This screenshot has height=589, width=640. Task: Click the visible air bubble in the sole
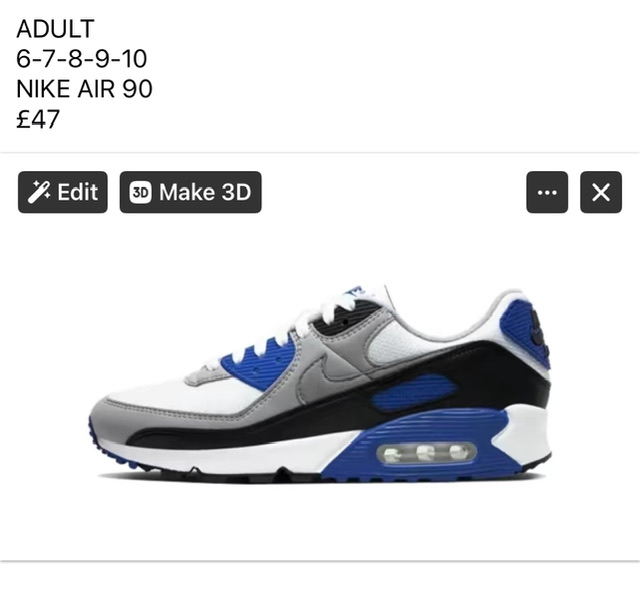[x=427, y=453]
